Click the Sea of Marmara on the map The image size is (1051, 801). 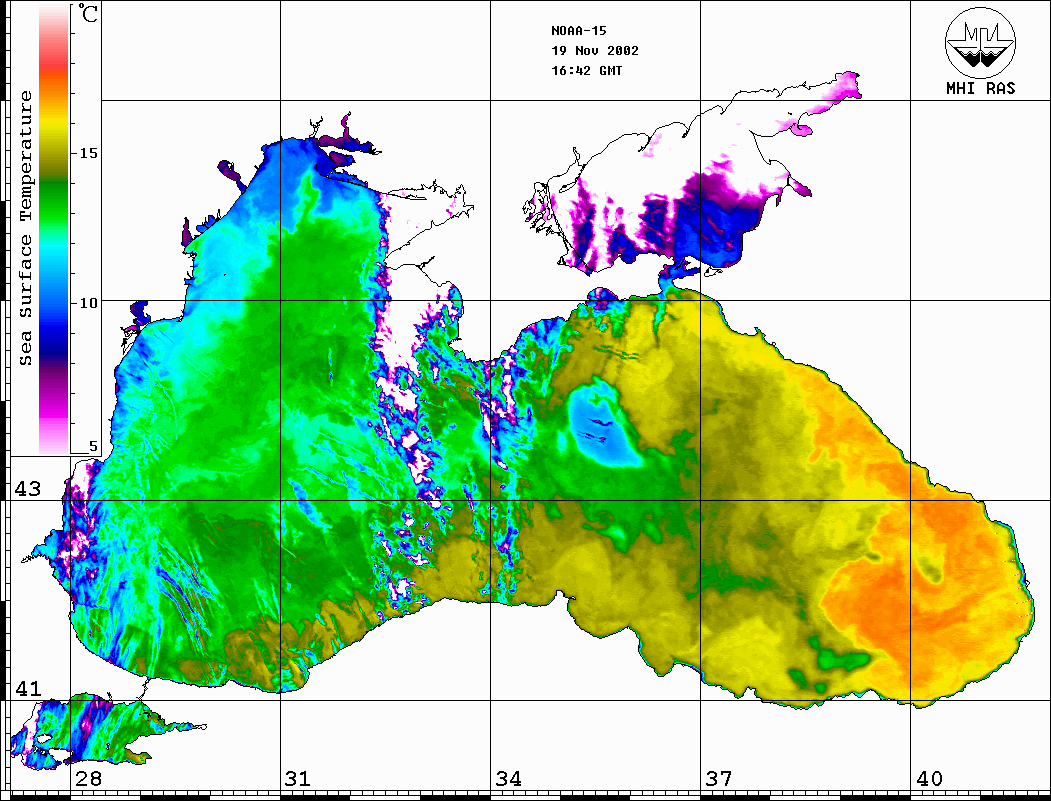pyautogui.click(x=94, y=732)
